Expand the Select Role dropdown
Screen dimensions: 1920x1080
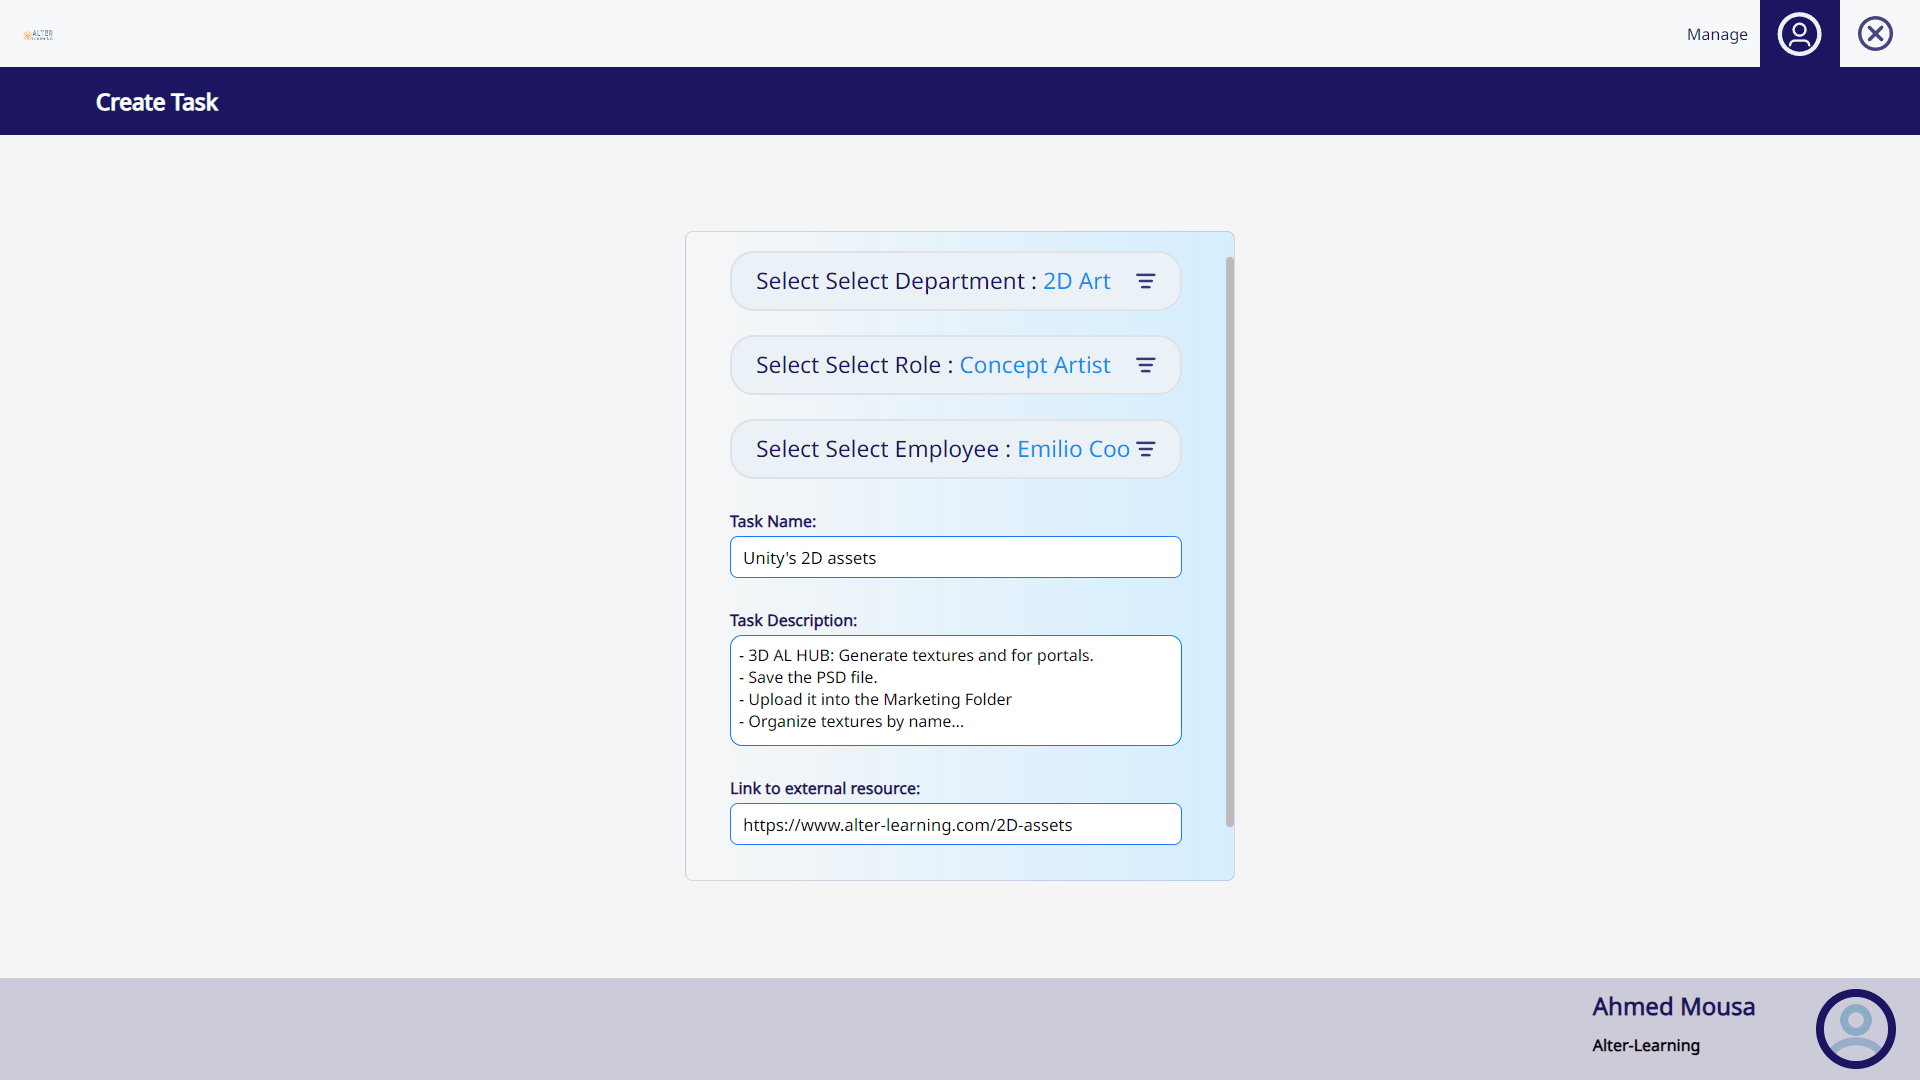point(850,366)
